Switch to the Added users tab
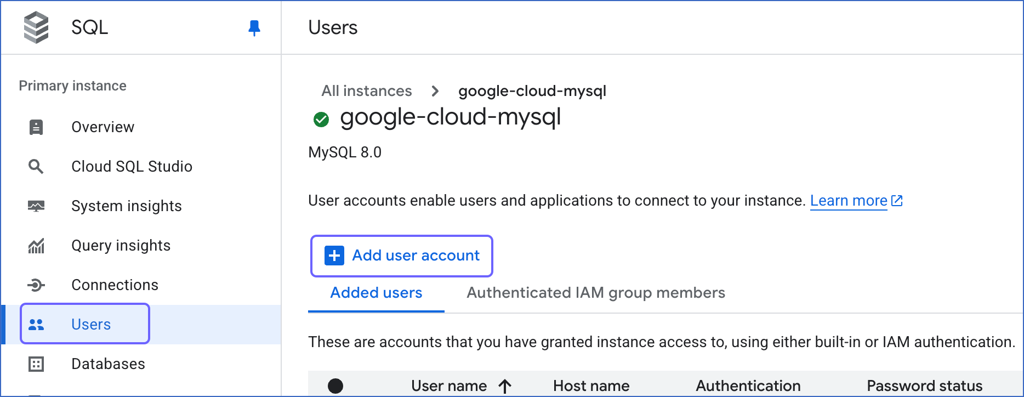The image size is (1024, 397). tap(376, 293)
